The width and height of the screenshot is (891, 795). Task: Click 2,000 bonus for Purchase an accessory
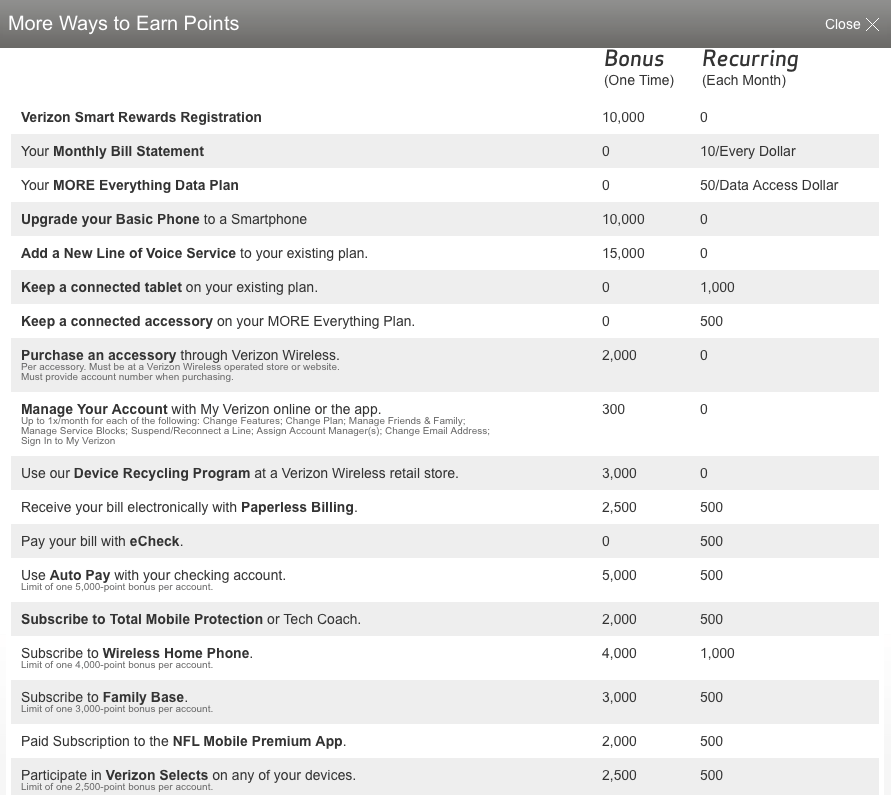(619, 355)
